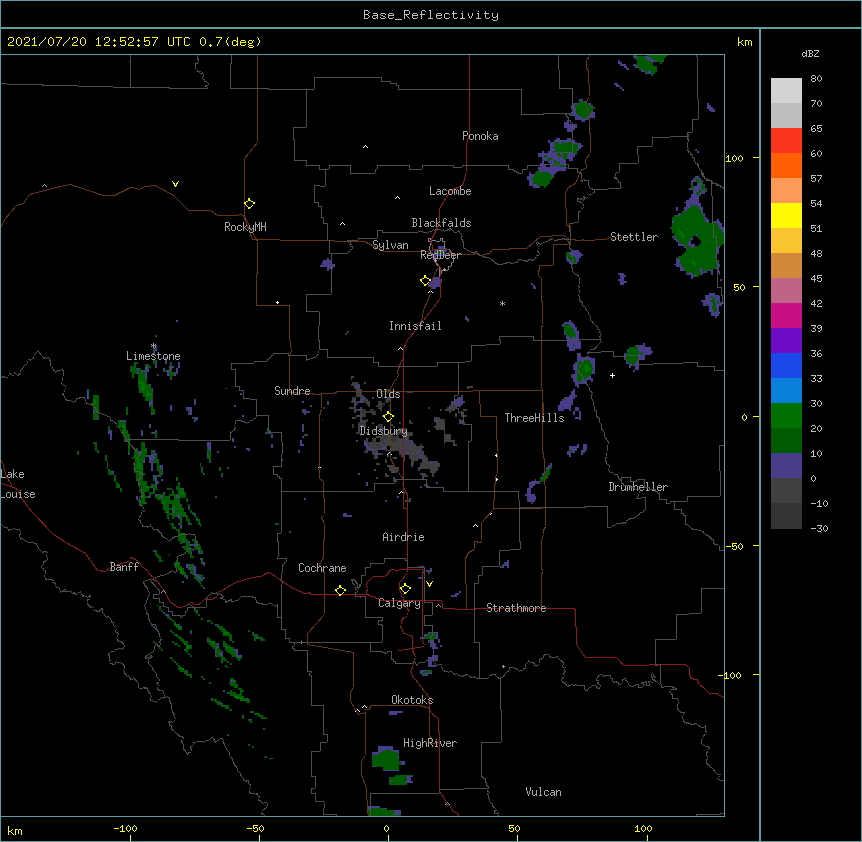This screenshot has width=862, height=842.
Task: Click the large green echo east of Stettler
Action: tap(696, 240)
